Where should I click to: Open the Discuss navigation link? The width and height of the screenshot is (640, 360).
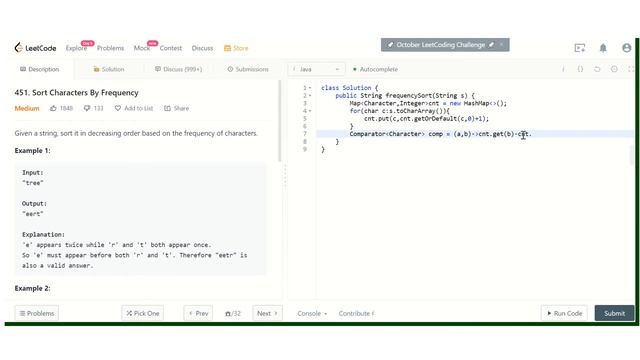[202, 48]
